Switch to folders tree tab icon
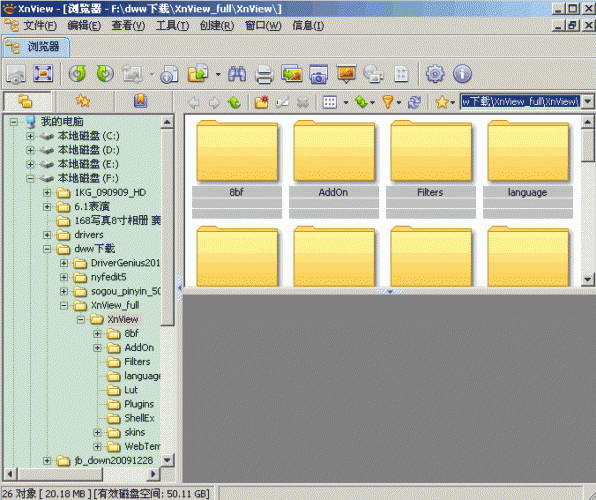This screenshot has height=500, width=596. coord(26,101)
